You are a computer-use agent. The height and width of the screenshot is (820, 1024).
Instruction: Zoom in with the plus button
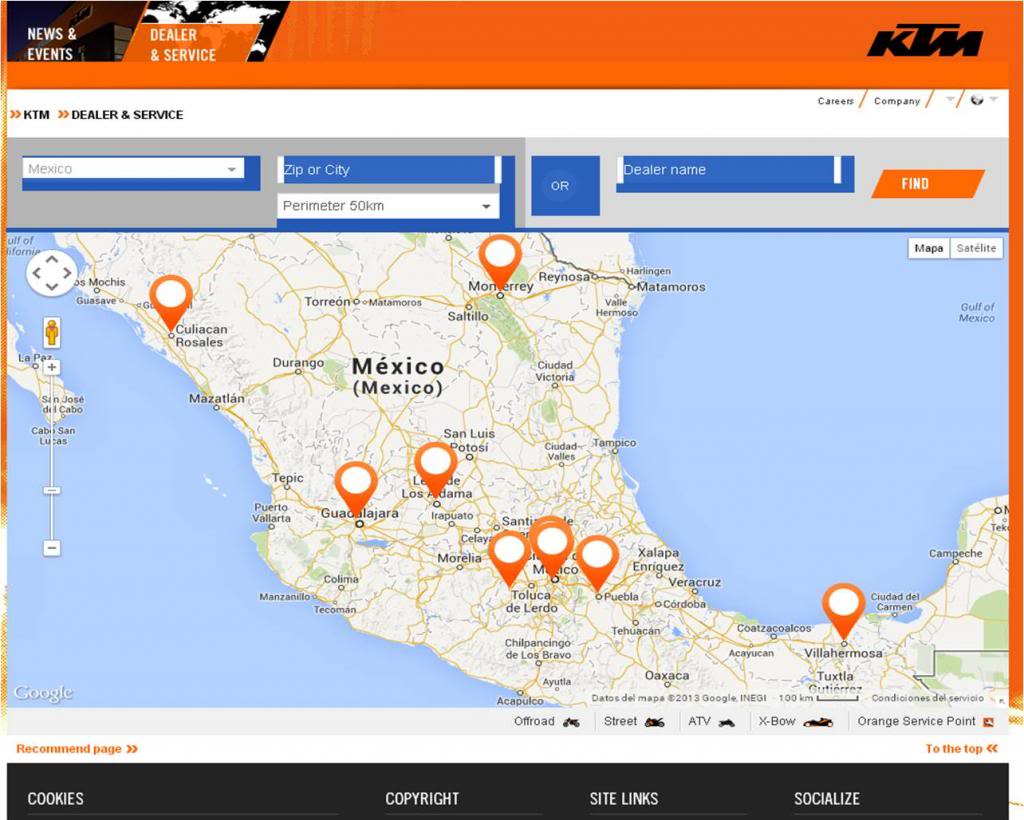[52, 368]
